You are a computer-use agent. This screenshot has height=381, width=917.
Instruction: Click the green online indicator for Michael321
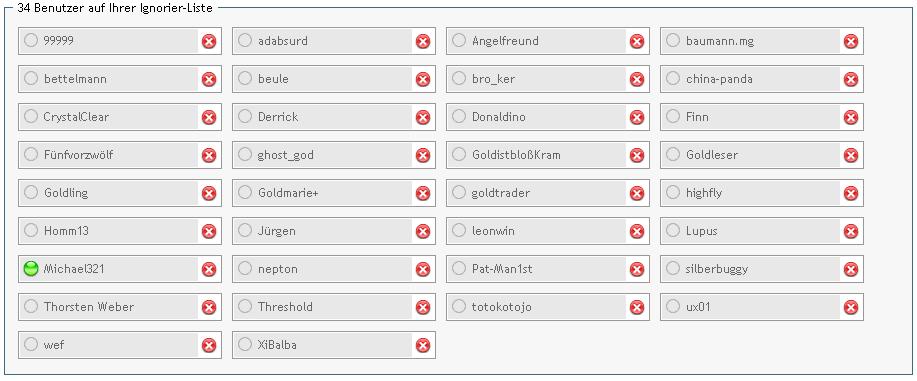click(x=31, y=269)
